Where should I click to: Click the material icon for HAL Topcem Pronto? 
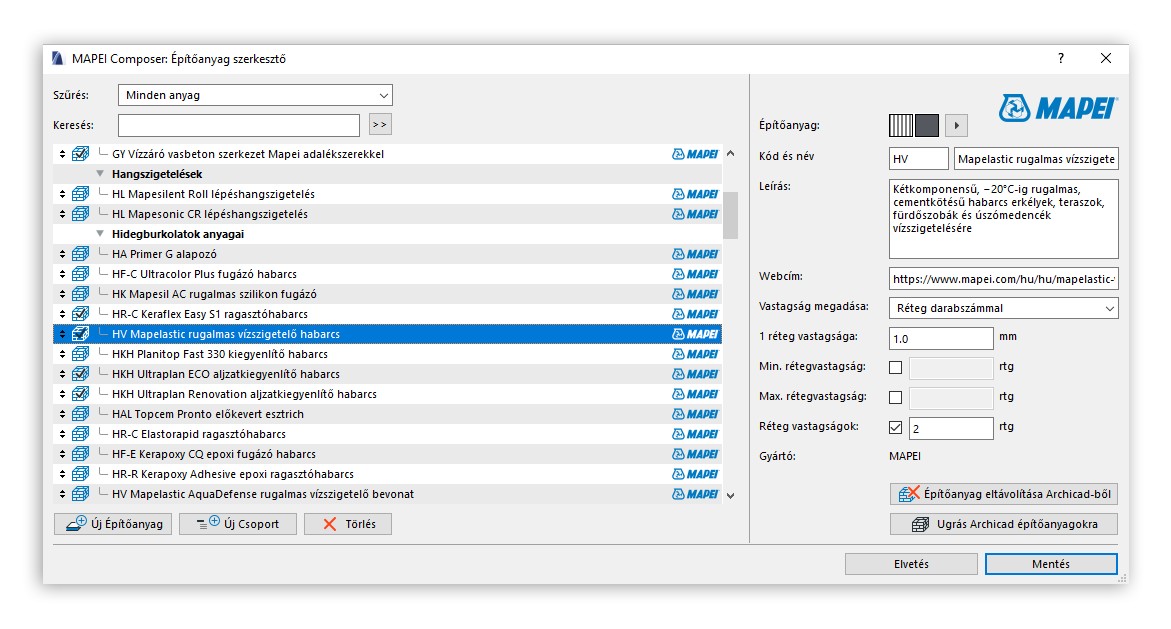pos(80,414)
